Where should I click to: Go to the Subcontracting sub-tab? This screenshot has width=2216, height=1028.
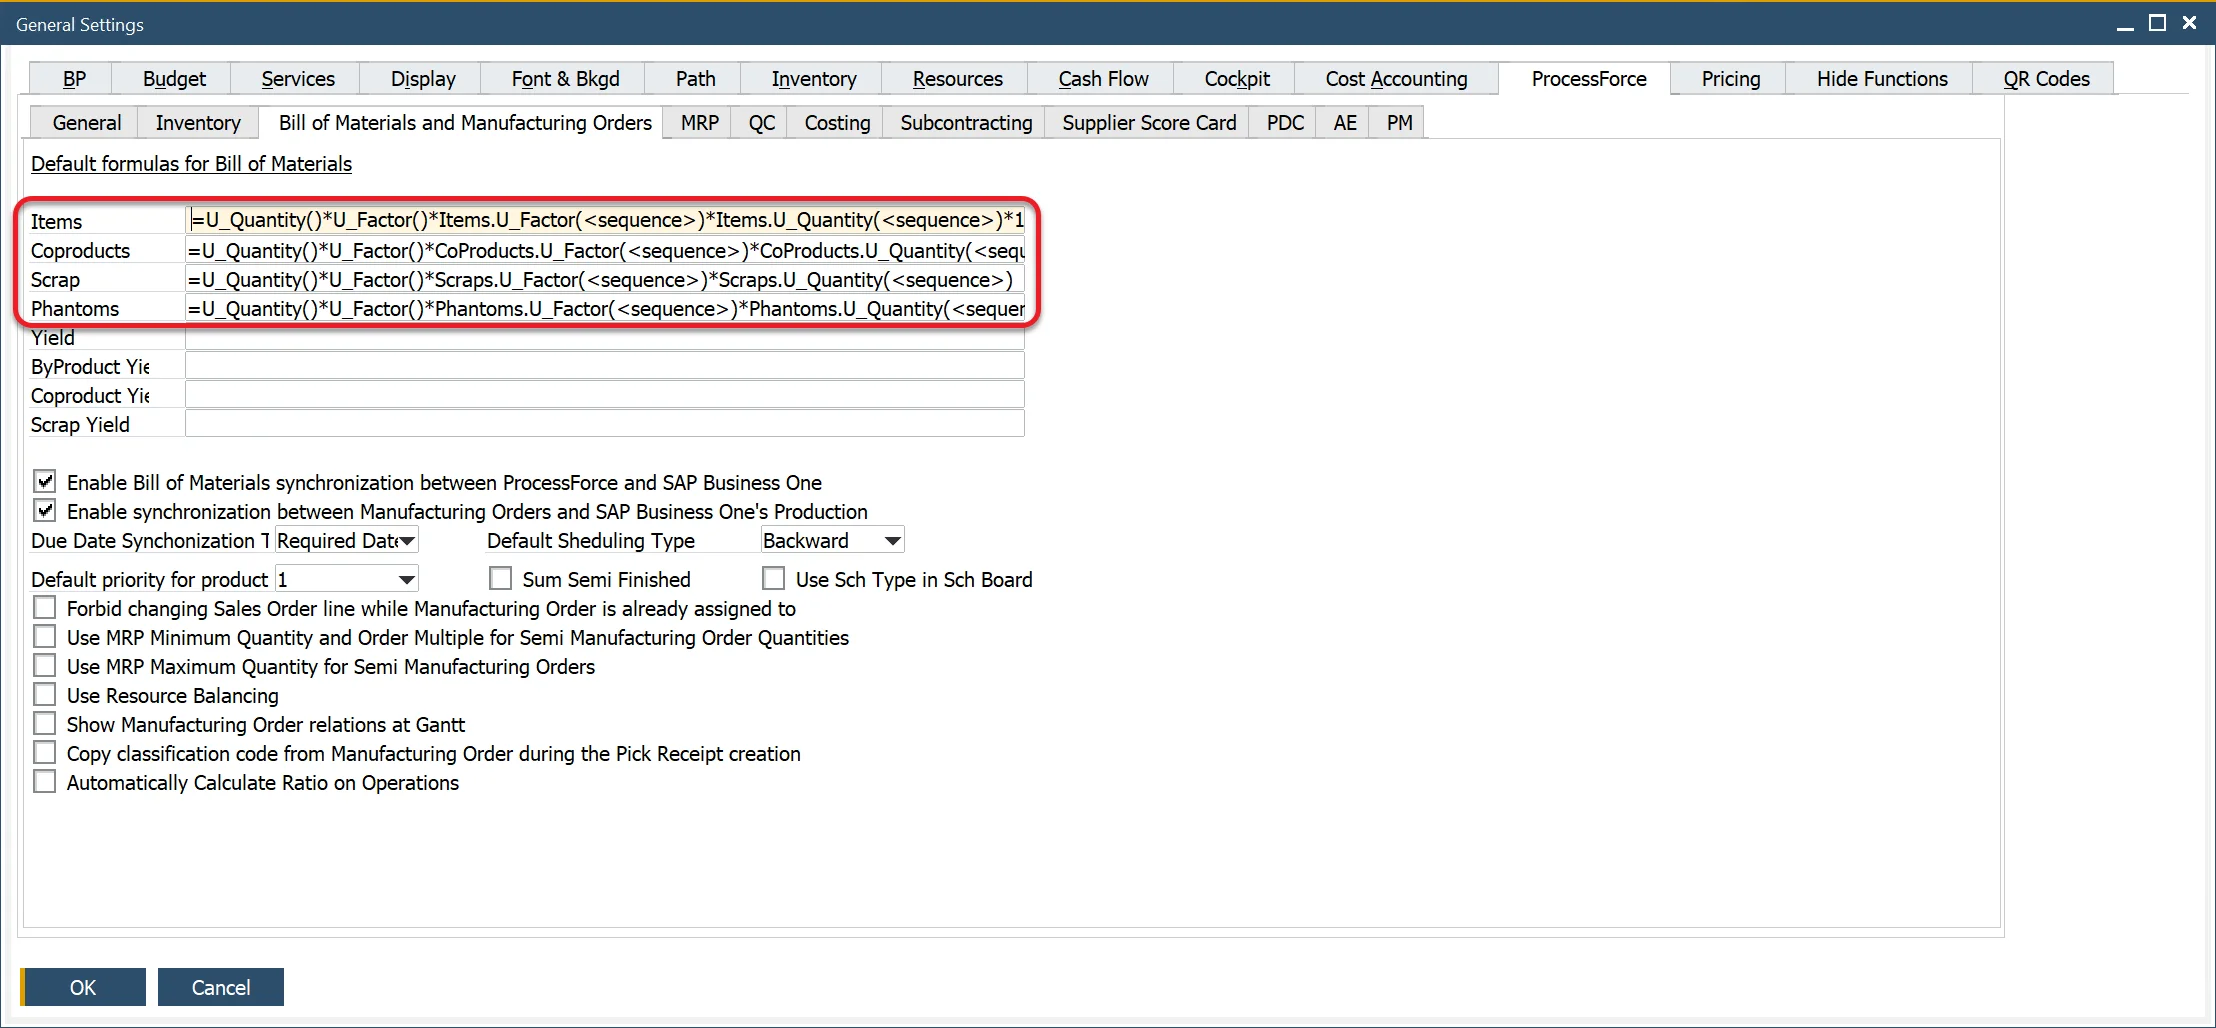965,123
